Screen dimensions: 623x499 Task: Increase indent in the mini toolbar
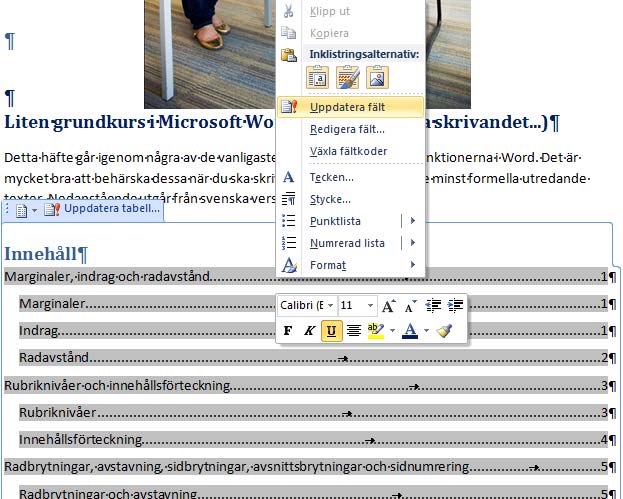coord(455,306)
